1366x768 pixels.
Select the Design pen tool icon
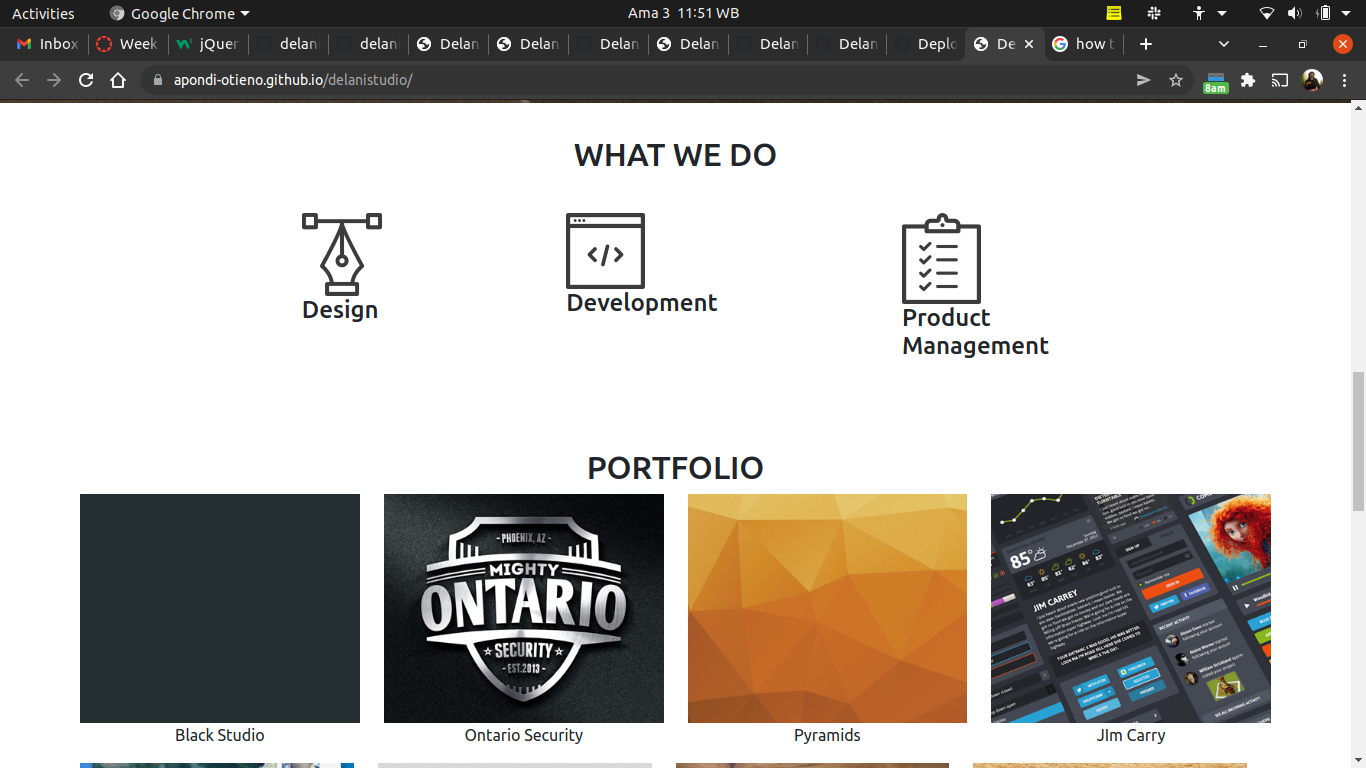pos(340,250)
